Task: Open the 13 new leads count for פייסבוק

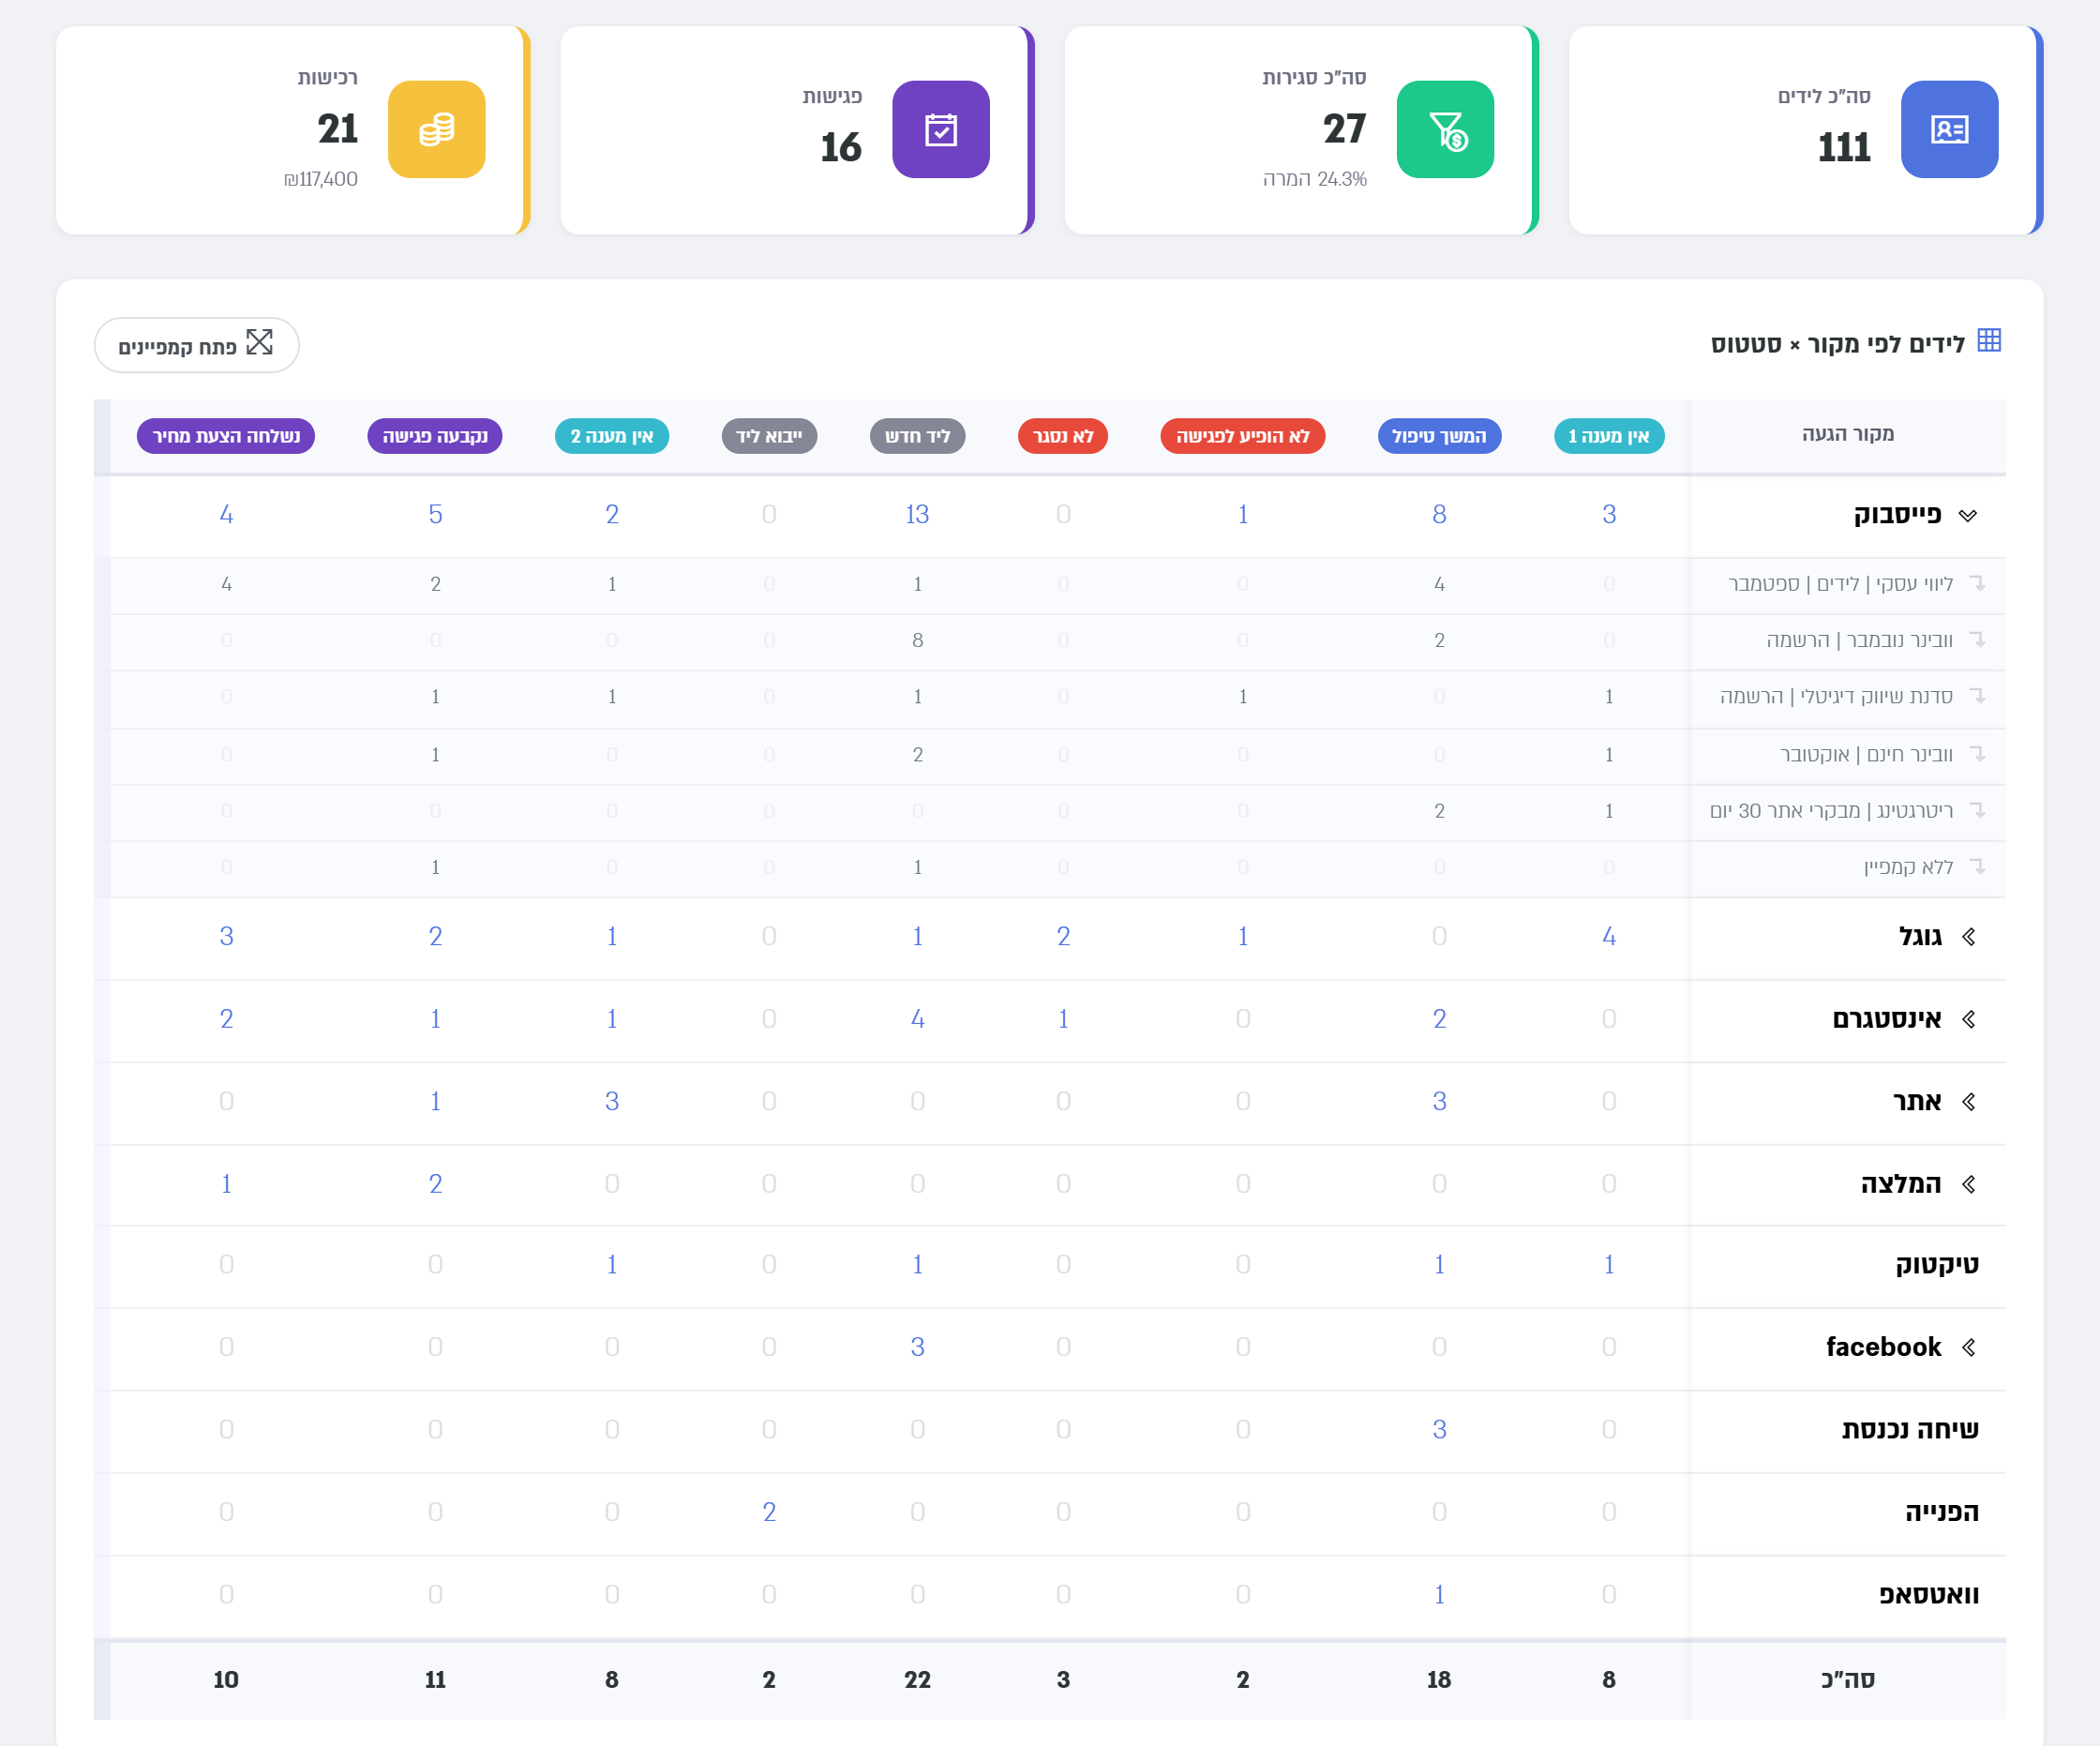Action: click(917, 514)
